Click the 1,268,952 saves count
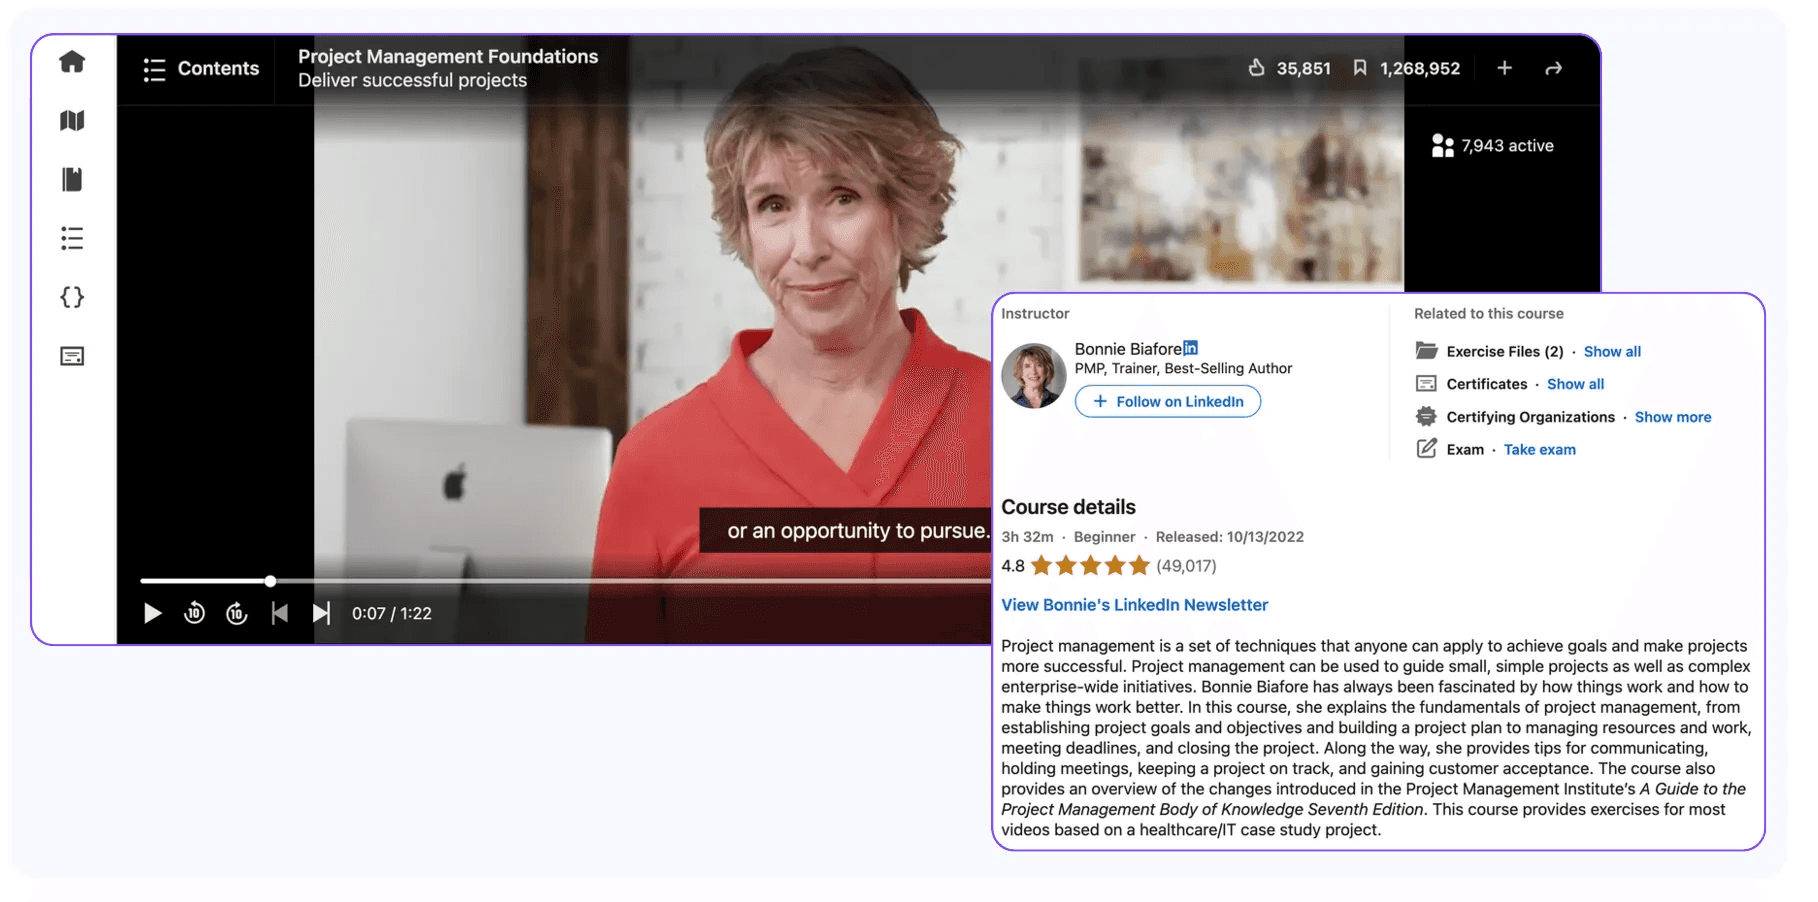Image resolution: width=1818 pixels, height=902 pixels. point(1420,69)
